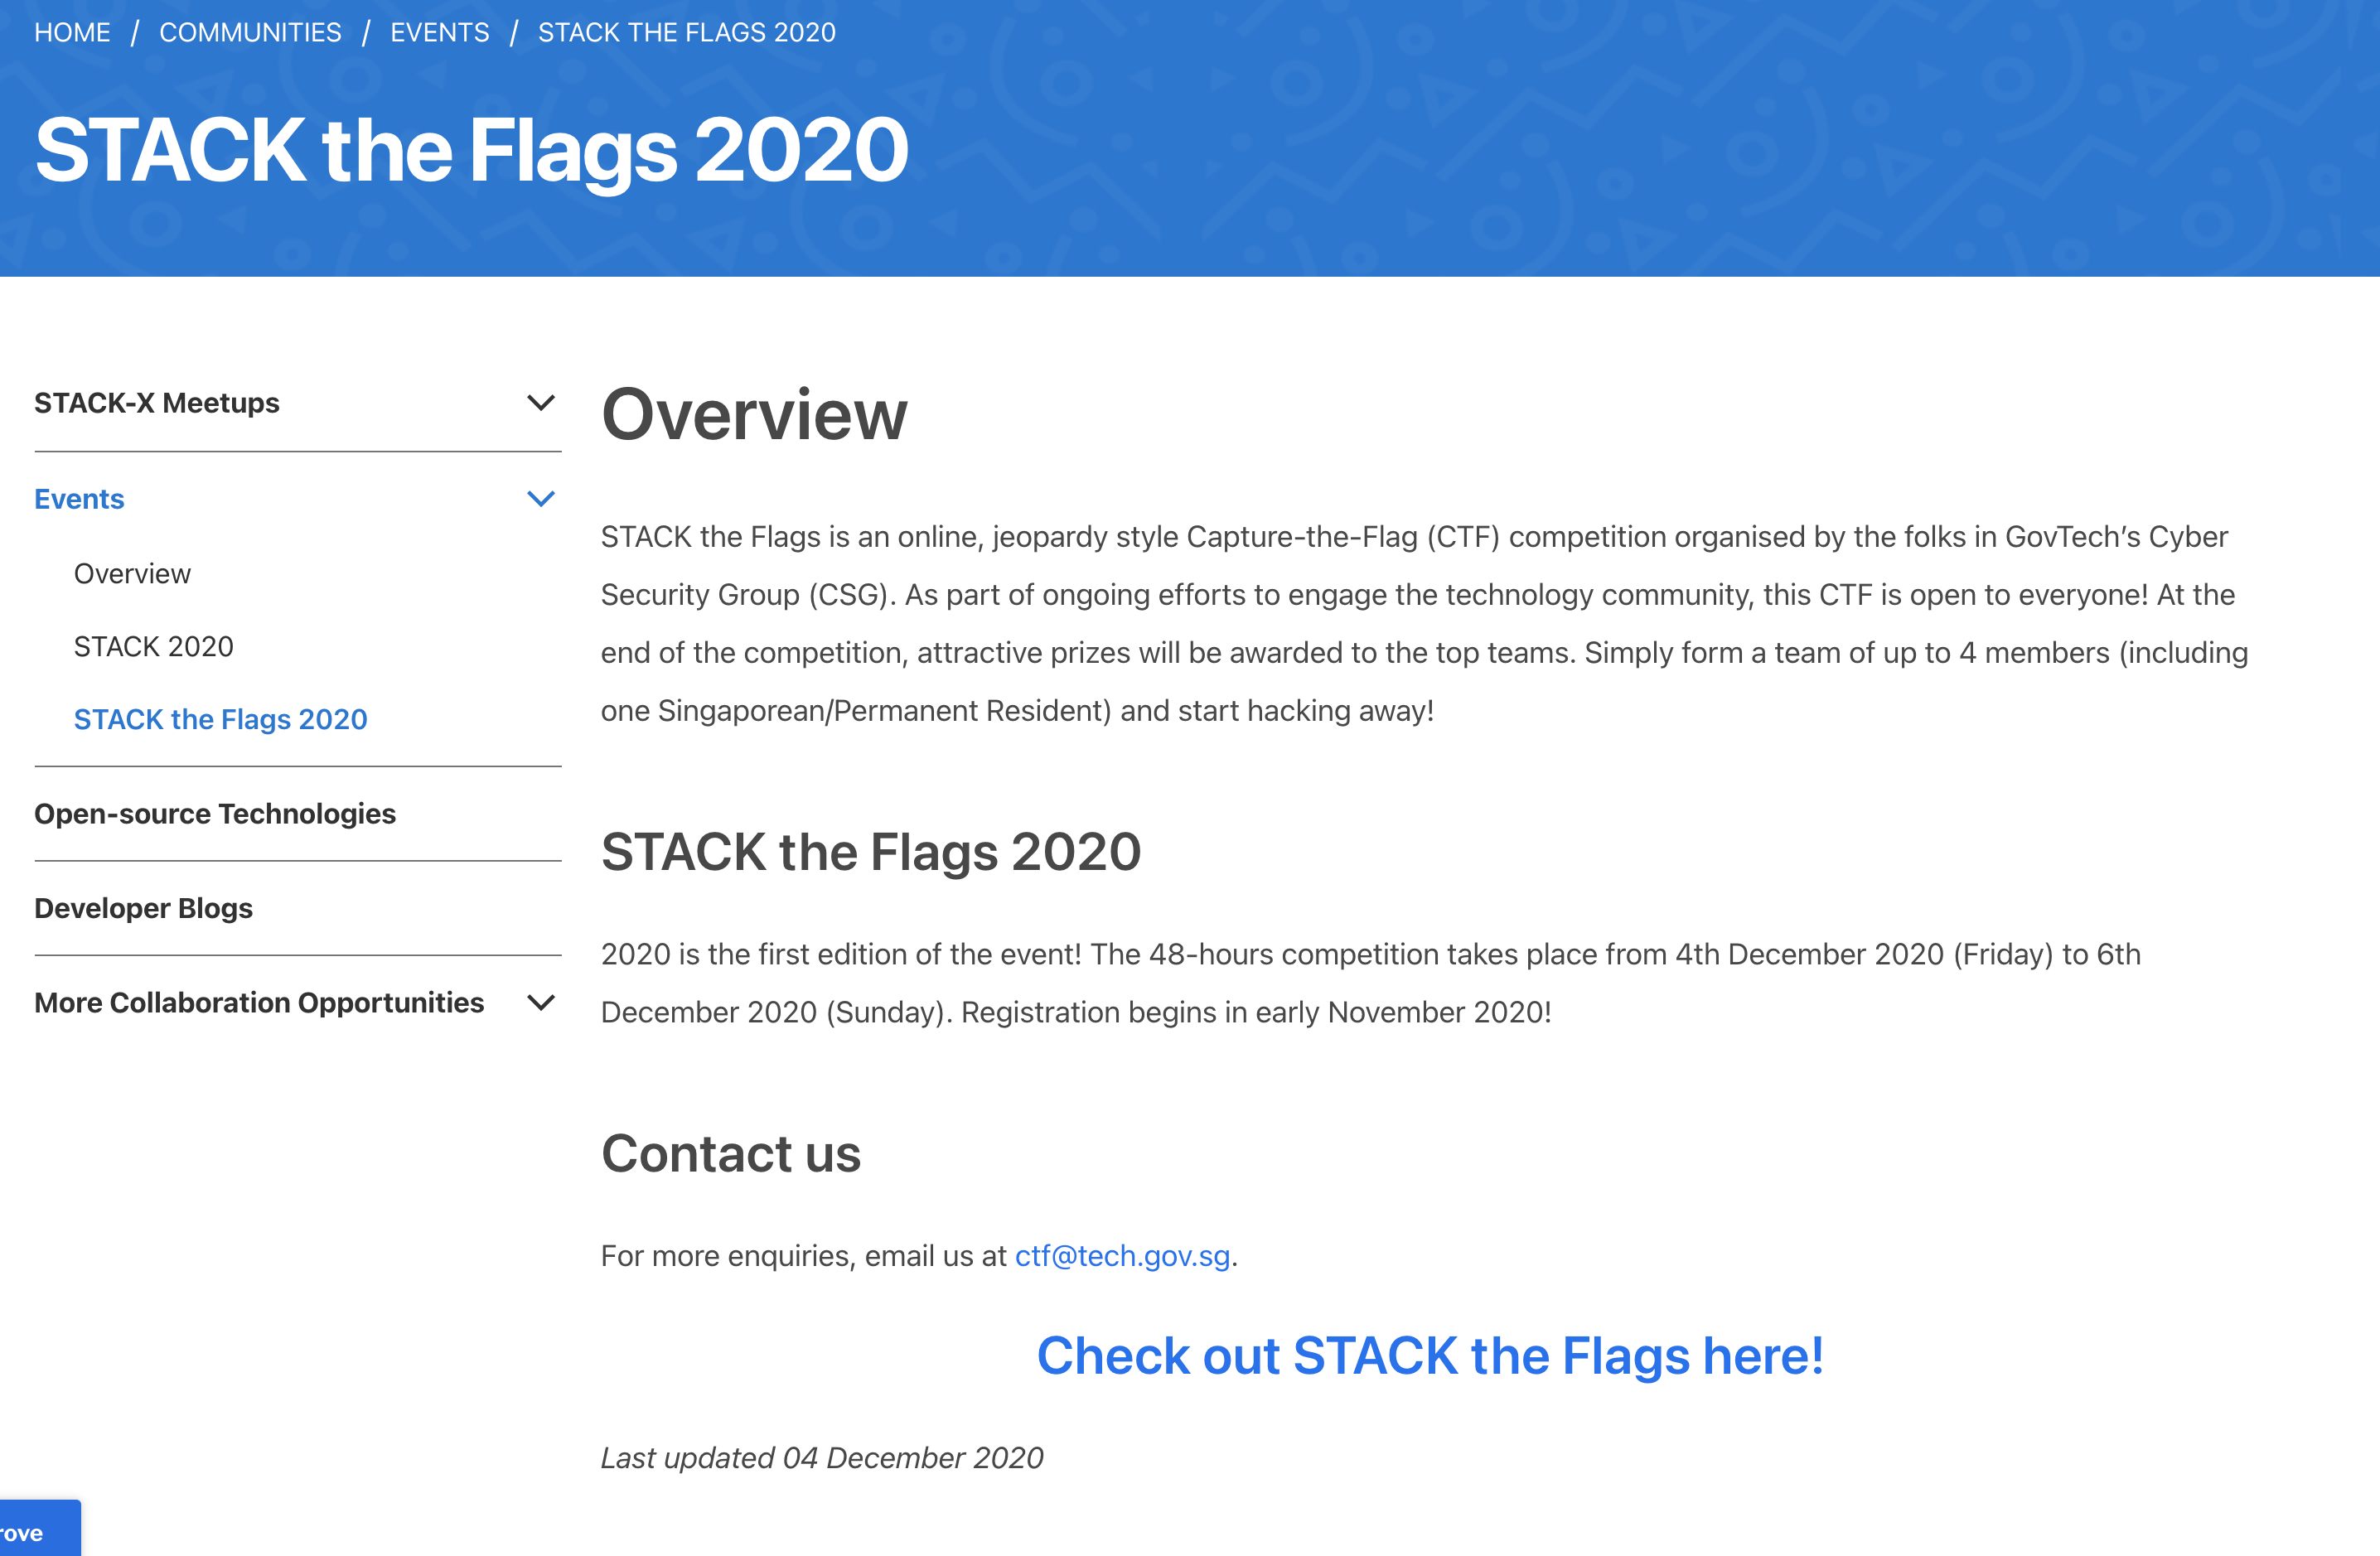Expand the More Collaboration Opportunities chevron
This screenshot has height=1556, width=2380.
540,1003
